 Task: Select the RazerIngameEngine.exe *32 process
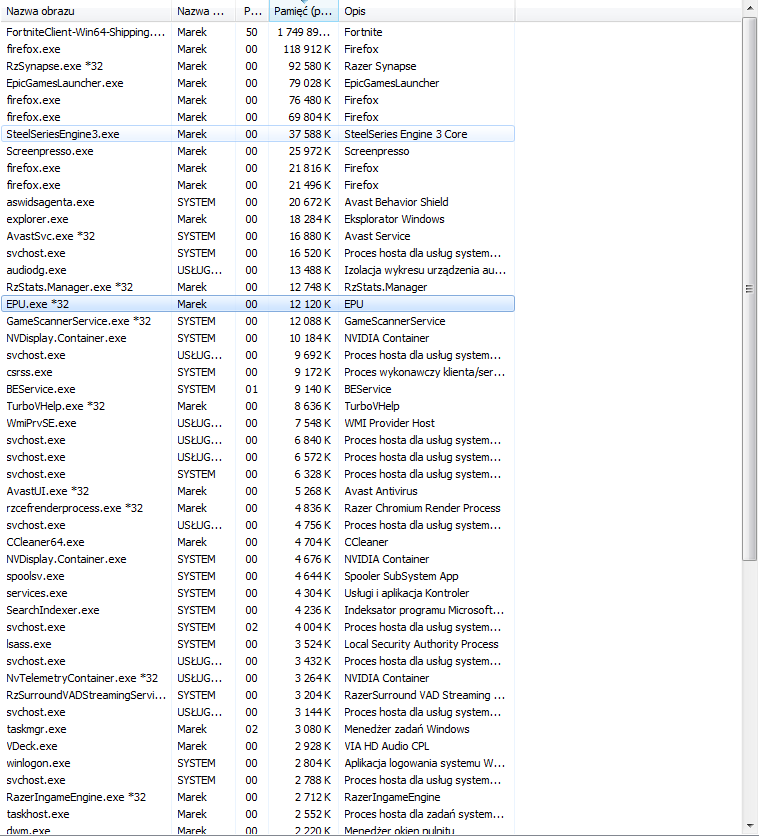(258, 797)
